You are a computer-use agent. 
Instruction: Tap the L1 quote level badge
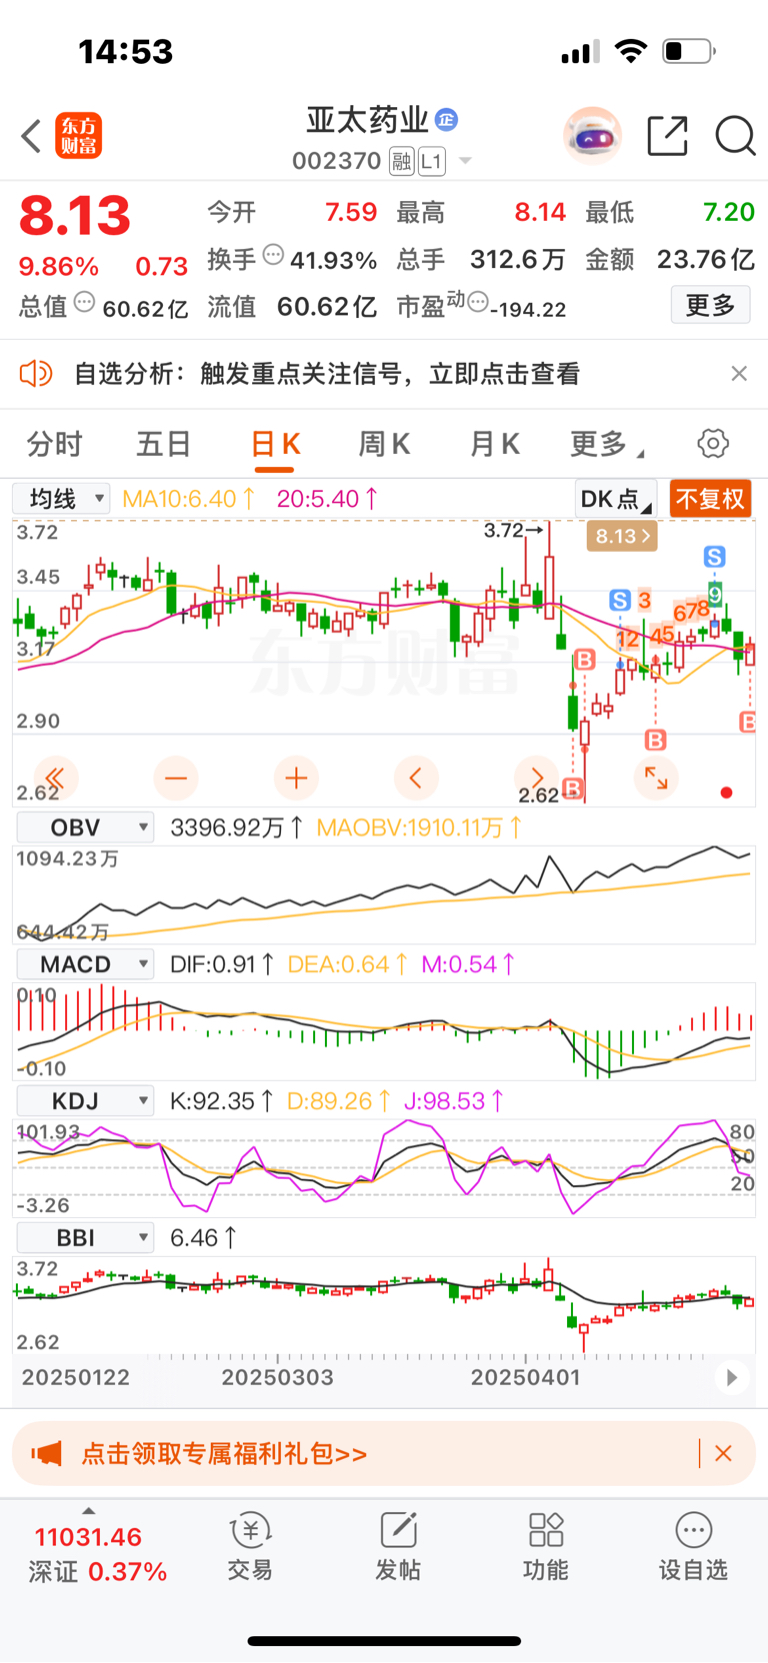[431, 161]
